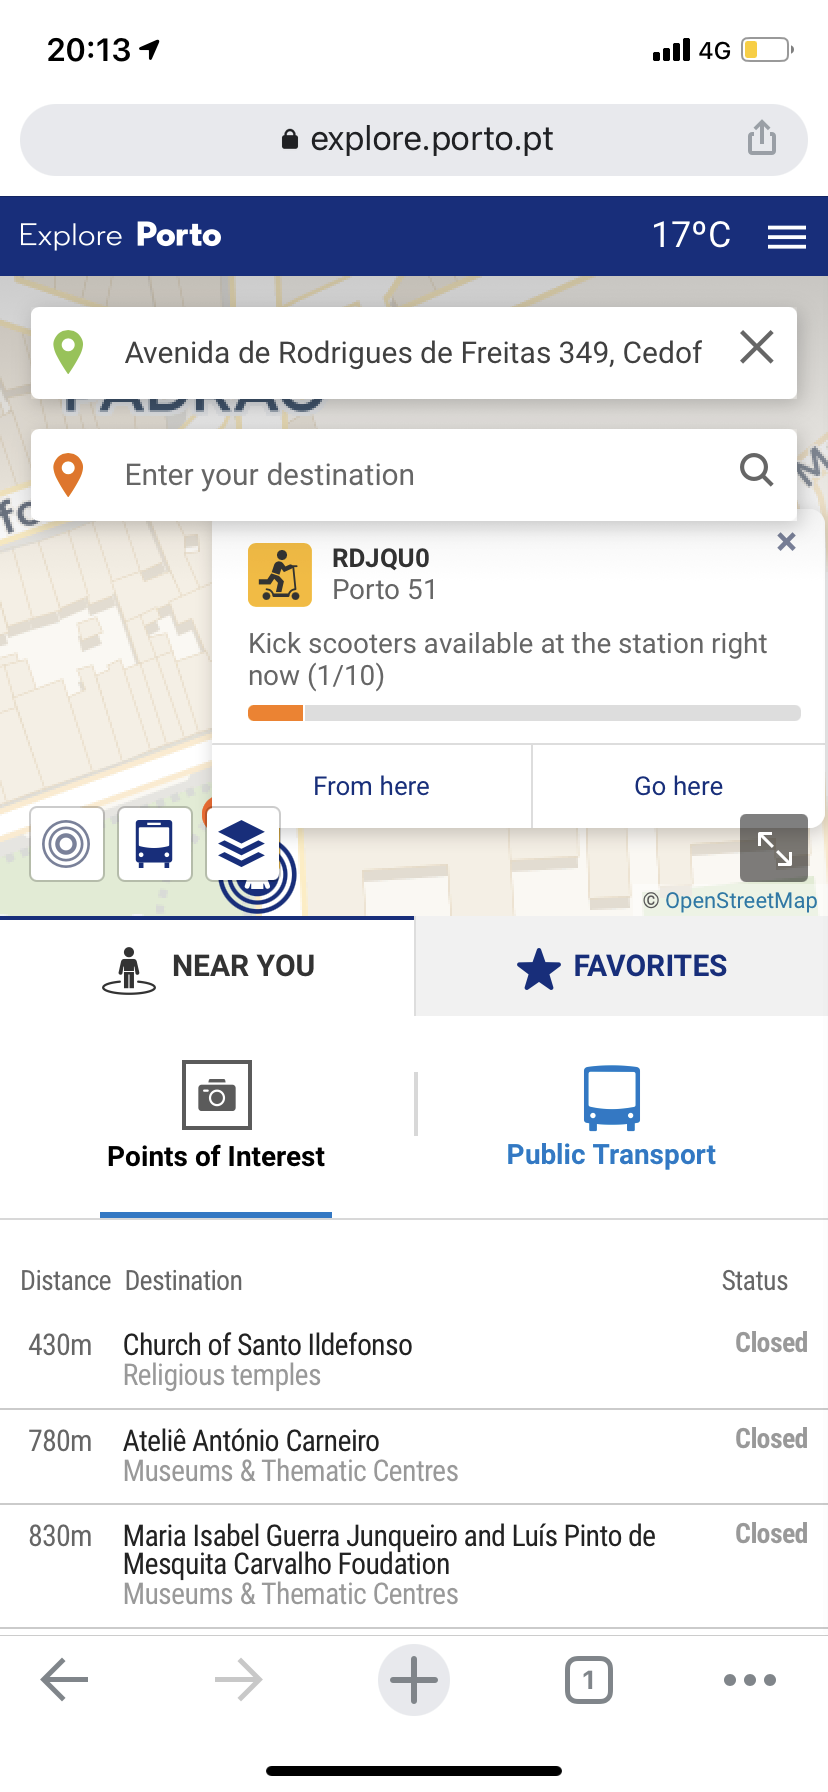Expand the map to fullscreen
The height and width of the screenshot is (1792, 828).
pyautogui.click(x=774, y=848)
